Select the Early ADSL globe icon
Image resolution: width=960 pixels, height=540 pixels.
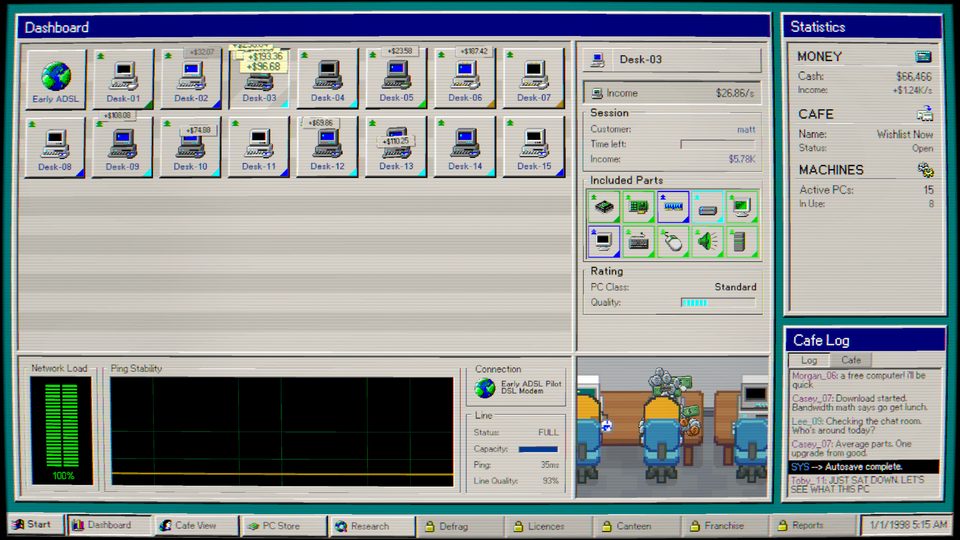coord(56,80)
